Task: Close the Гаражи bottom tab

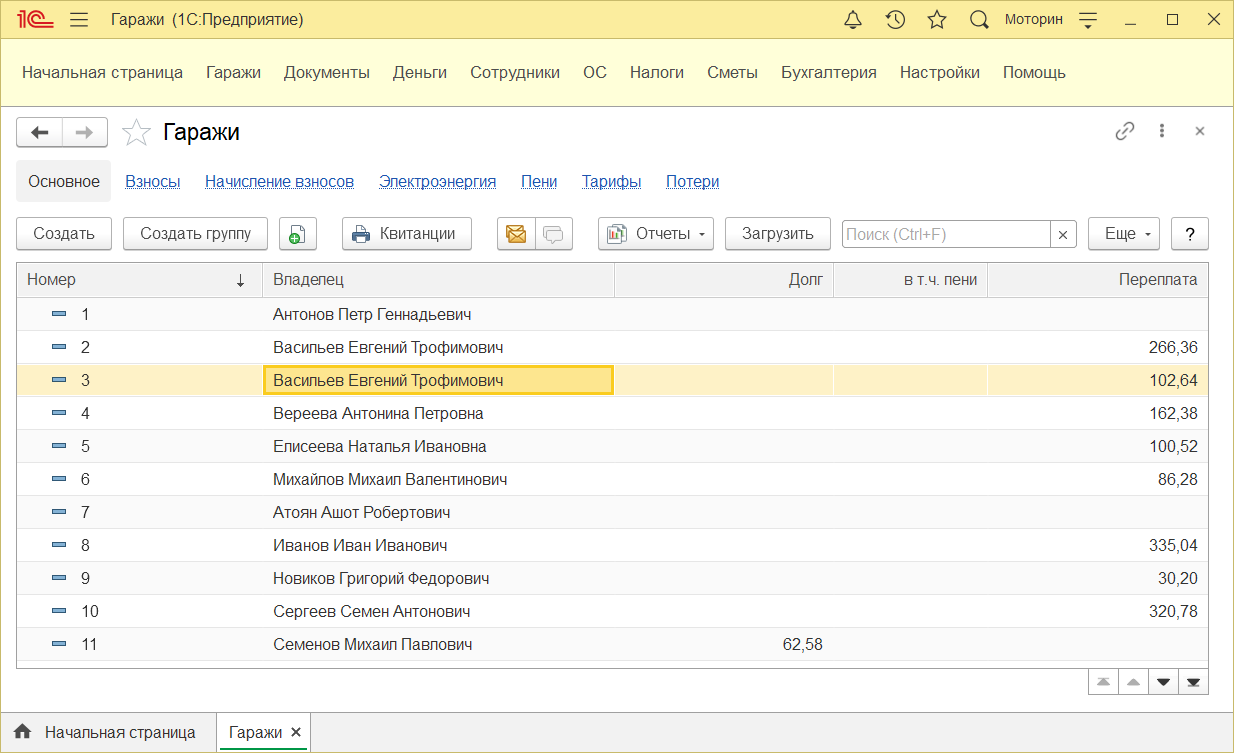Action: (x=296, y=732)
